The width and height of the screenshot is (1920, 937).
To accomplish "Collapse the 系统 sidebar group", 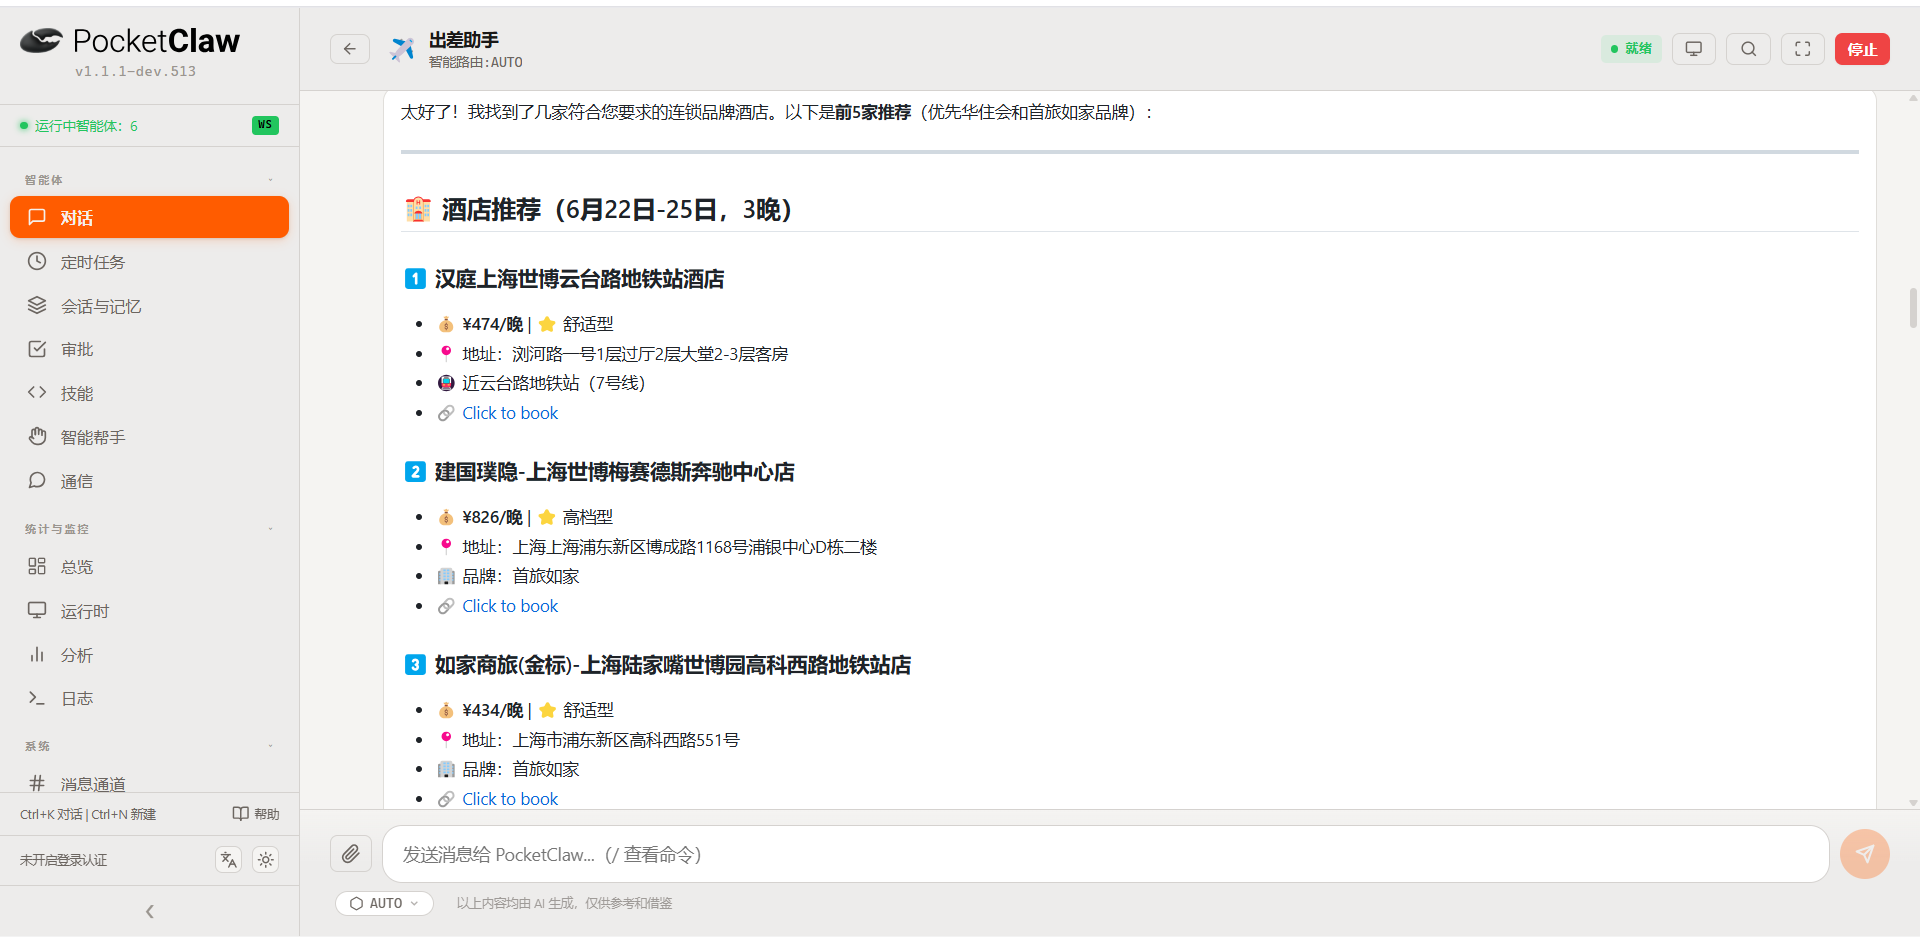I will point(270,746).
